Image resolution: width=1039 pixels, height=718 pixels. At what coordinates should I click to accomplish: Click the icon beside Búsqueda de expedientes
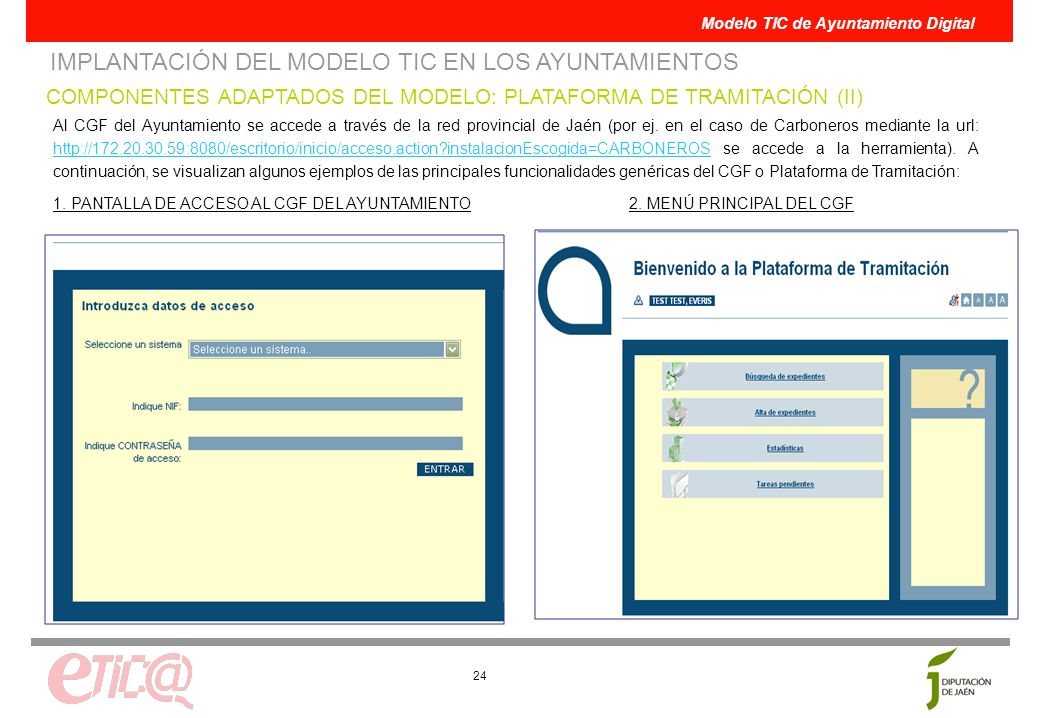[x=675, y=376]
